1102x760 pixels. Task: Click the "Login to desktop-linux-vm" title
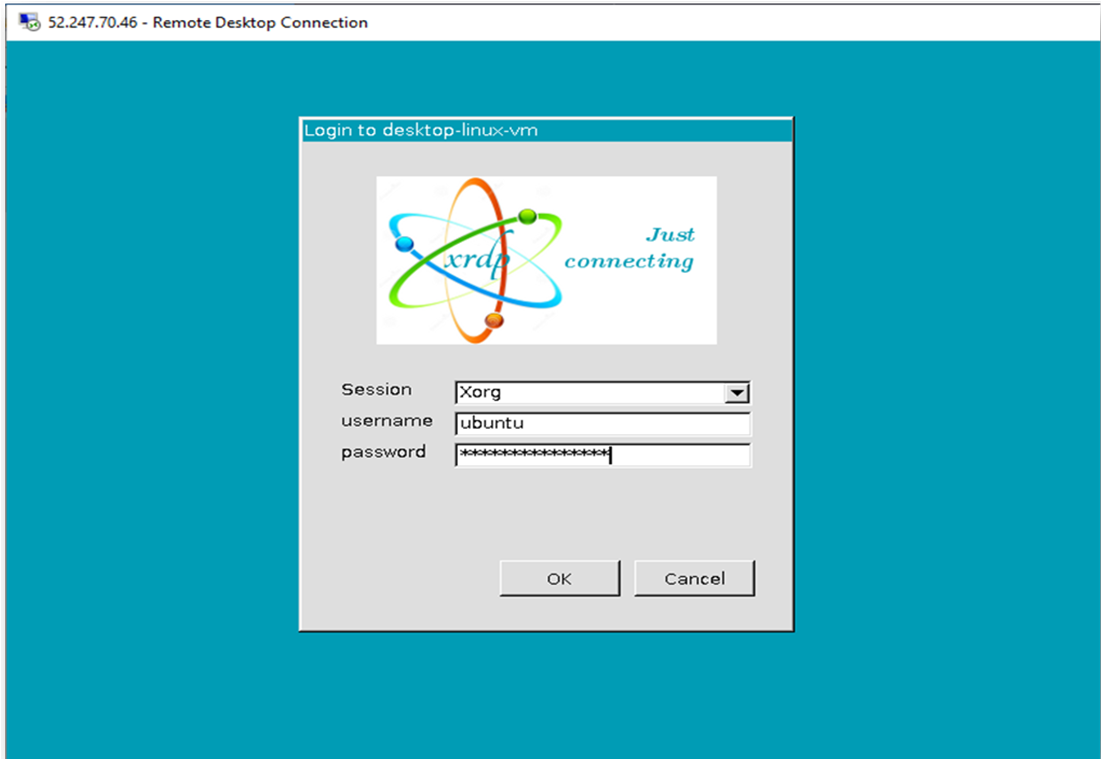421,130
